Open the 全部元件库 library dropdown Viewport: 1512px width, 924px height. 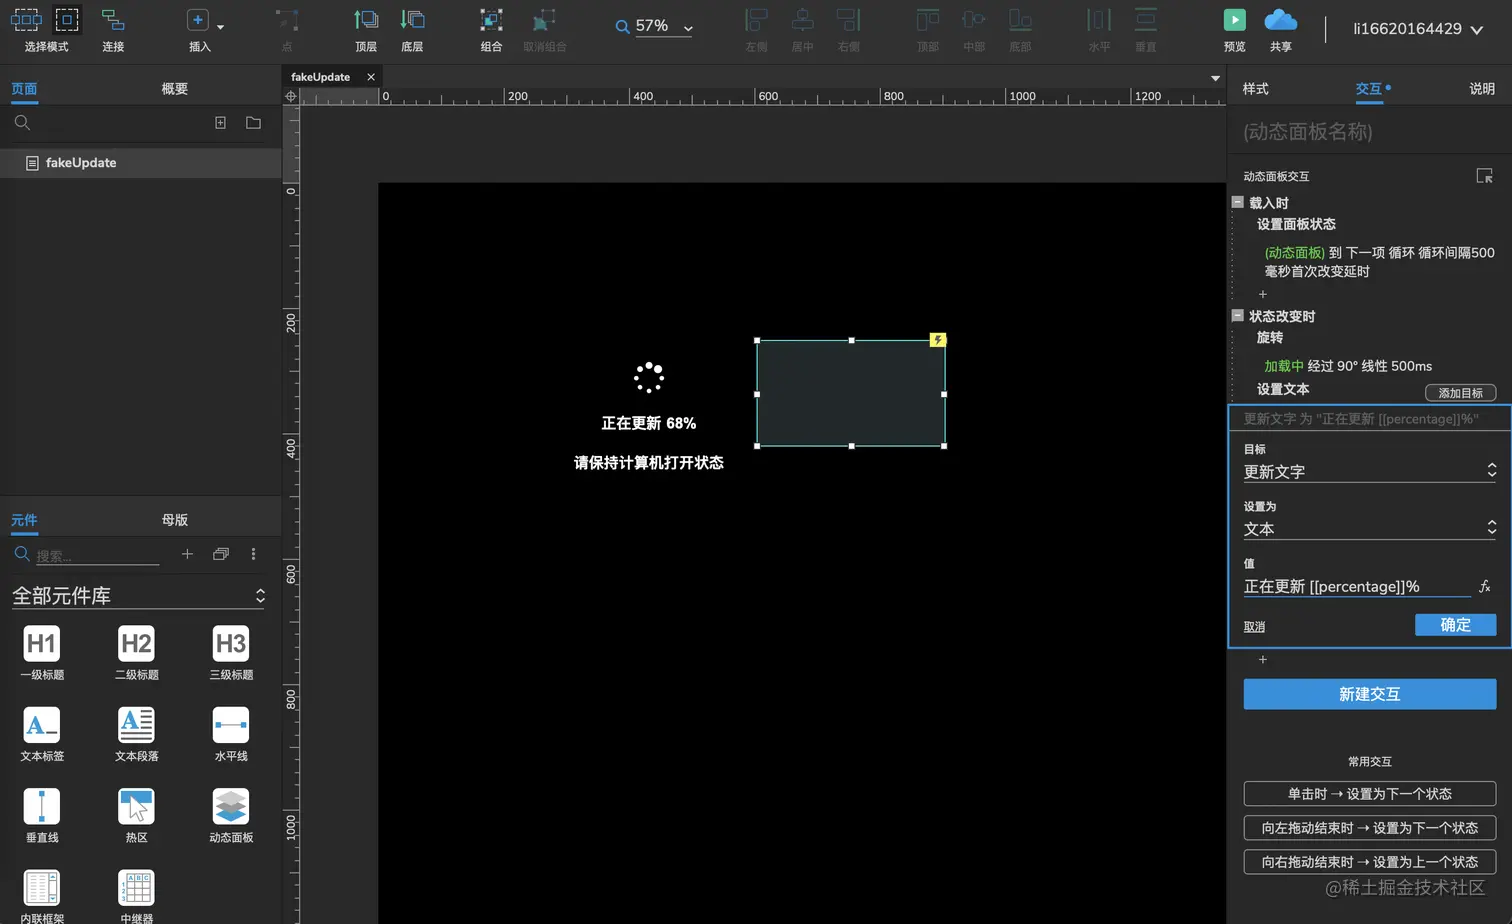click(x=138, y=596)
